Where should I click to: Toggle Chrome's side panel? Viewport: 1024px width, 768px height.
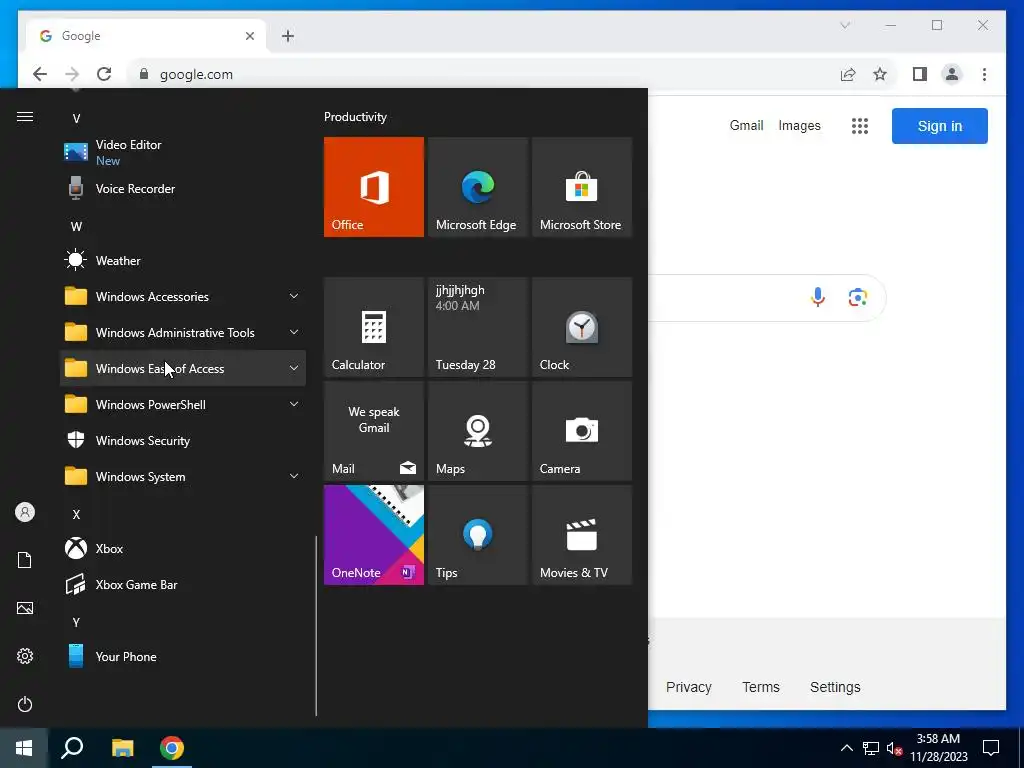(920, 74)
